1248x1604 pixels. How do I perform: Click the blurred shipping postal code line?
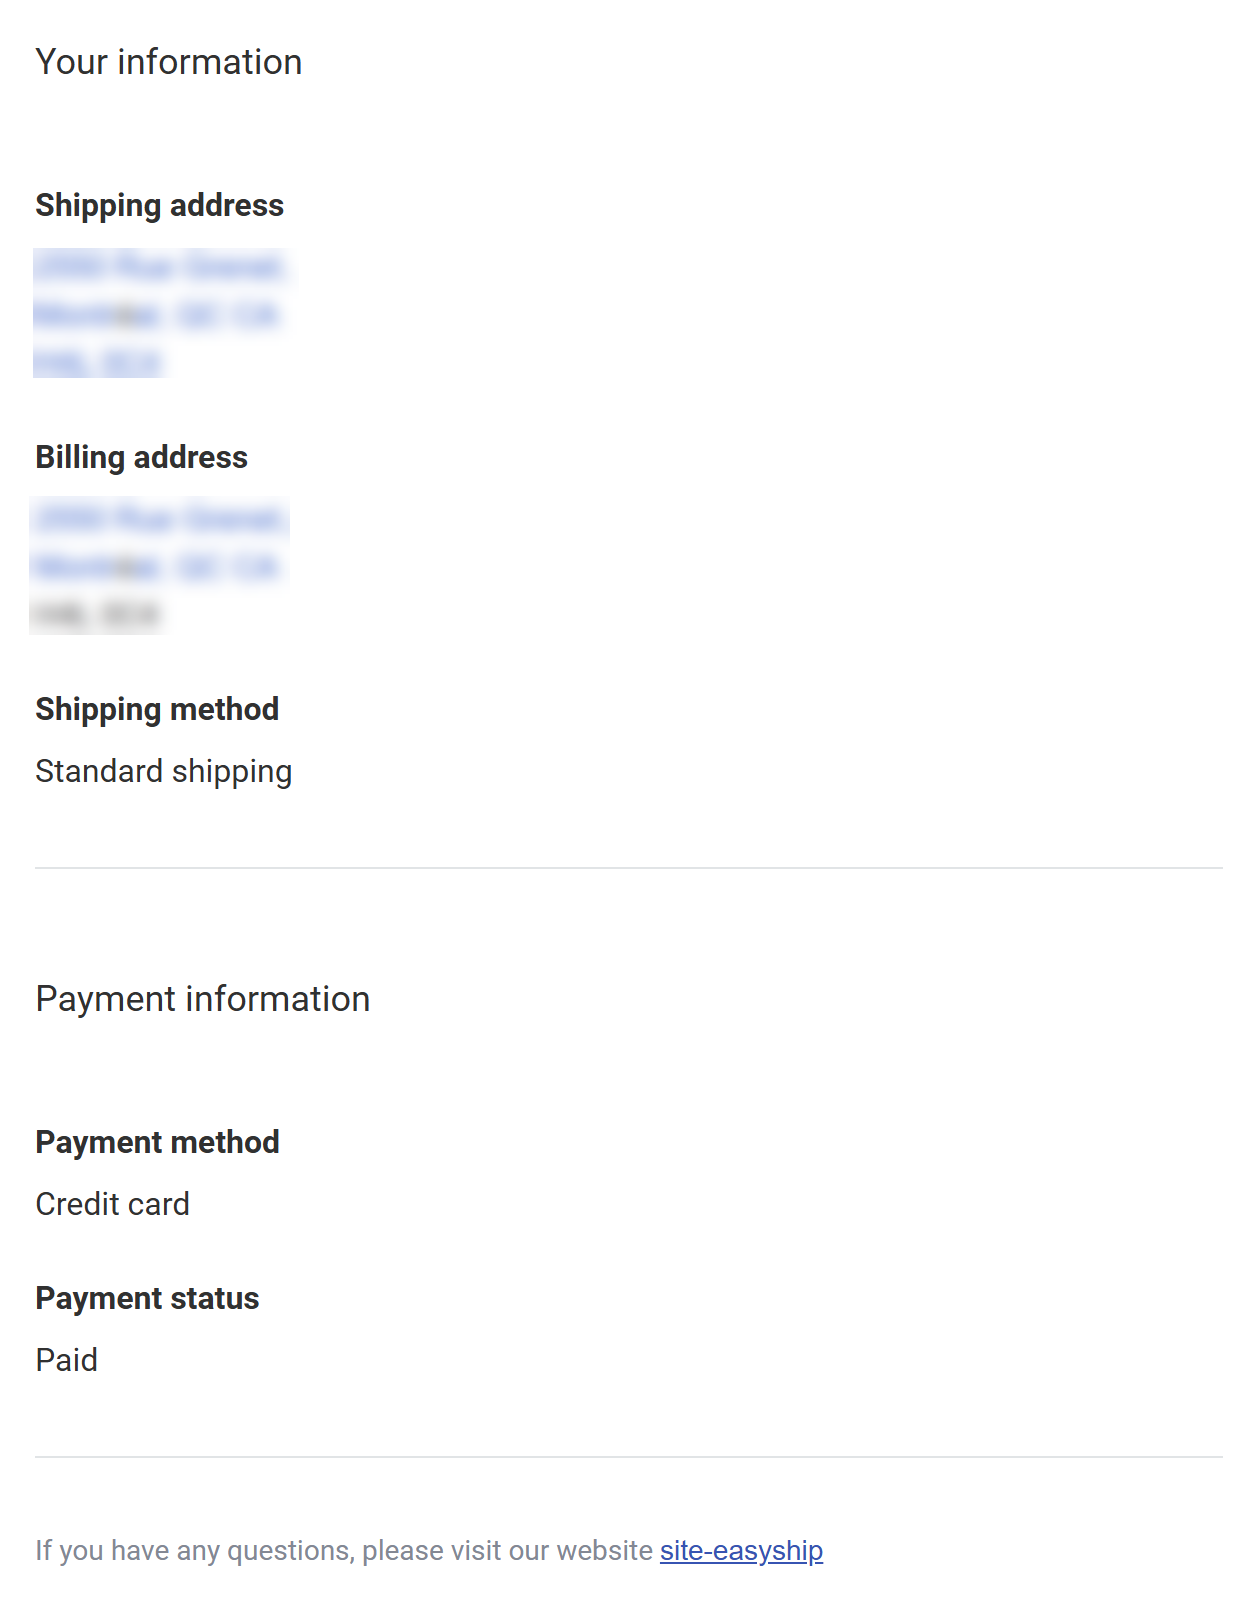(x=97, y=362)
